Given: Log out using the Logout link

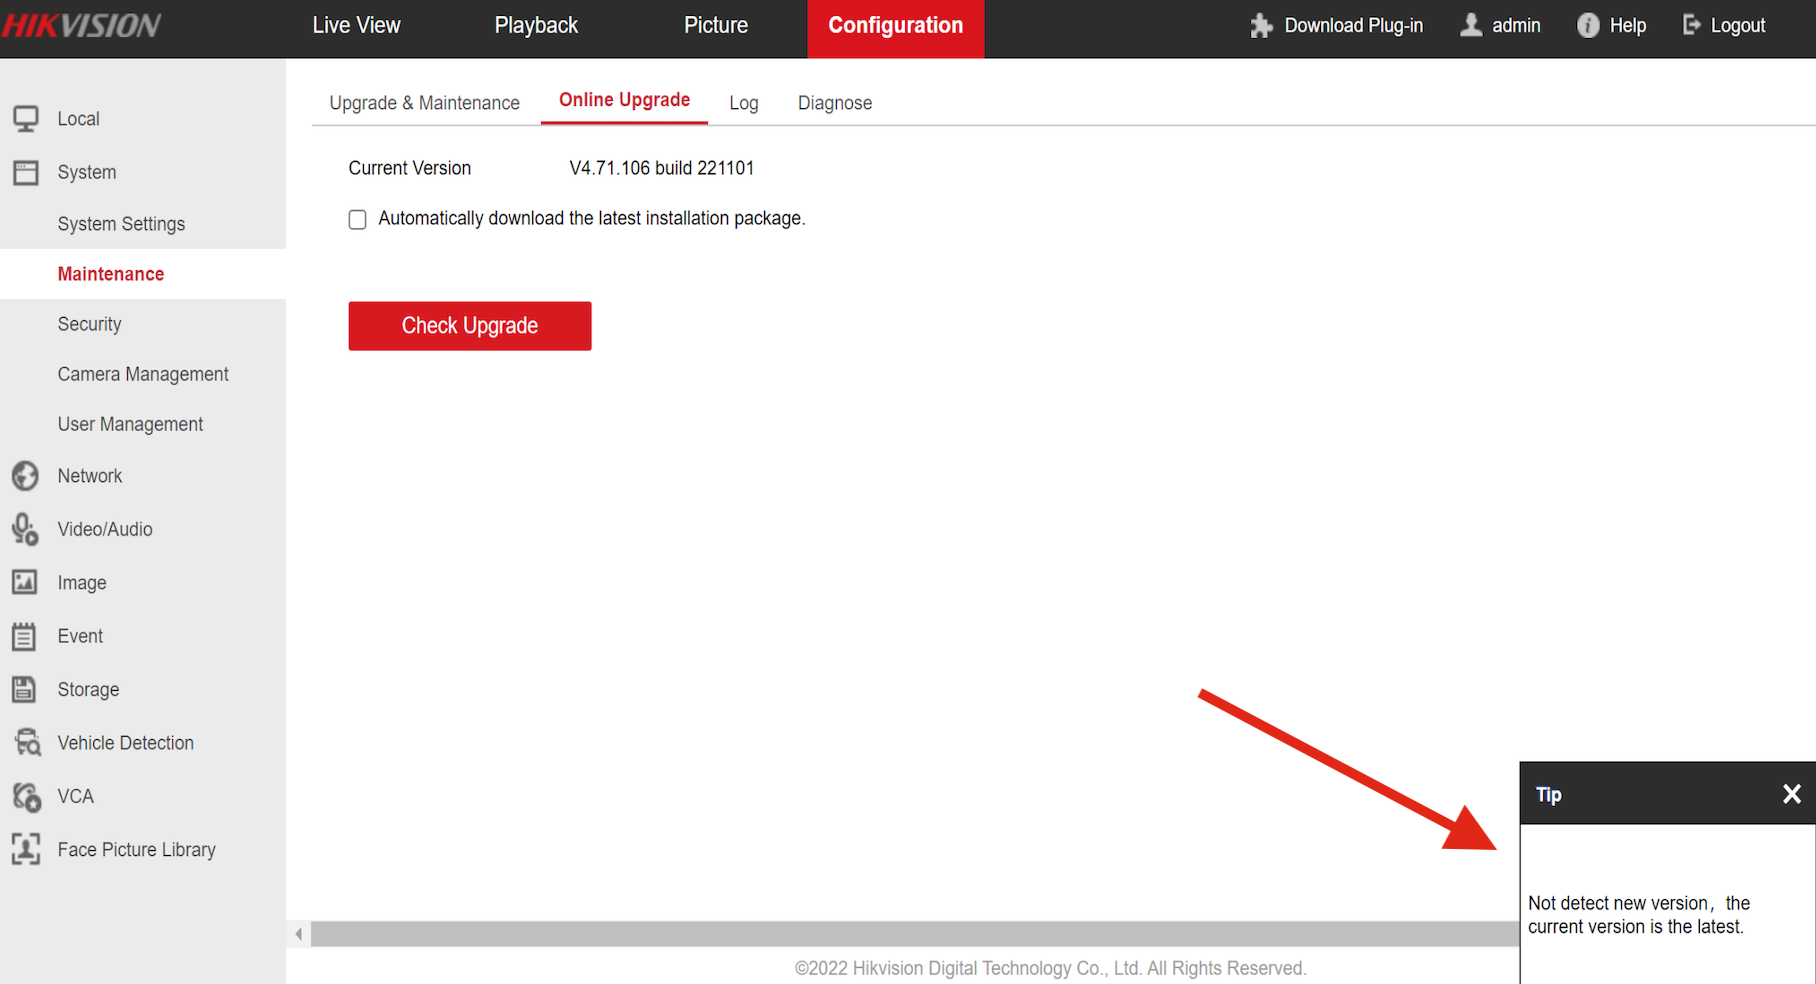Looking at the screenshot, I should [x=1724, y=26].
